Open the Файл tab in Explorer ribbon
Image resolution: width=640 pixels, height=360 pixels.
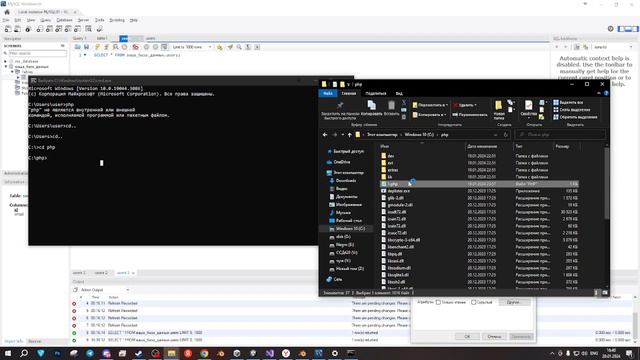pos(327,93)
